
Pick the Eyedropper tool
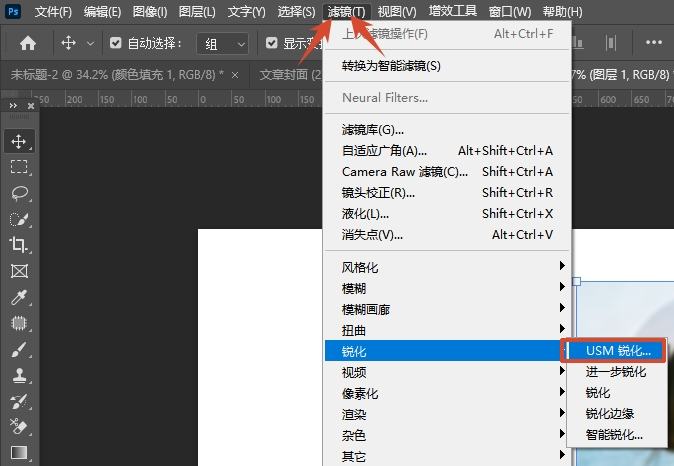tap(19, 297)
